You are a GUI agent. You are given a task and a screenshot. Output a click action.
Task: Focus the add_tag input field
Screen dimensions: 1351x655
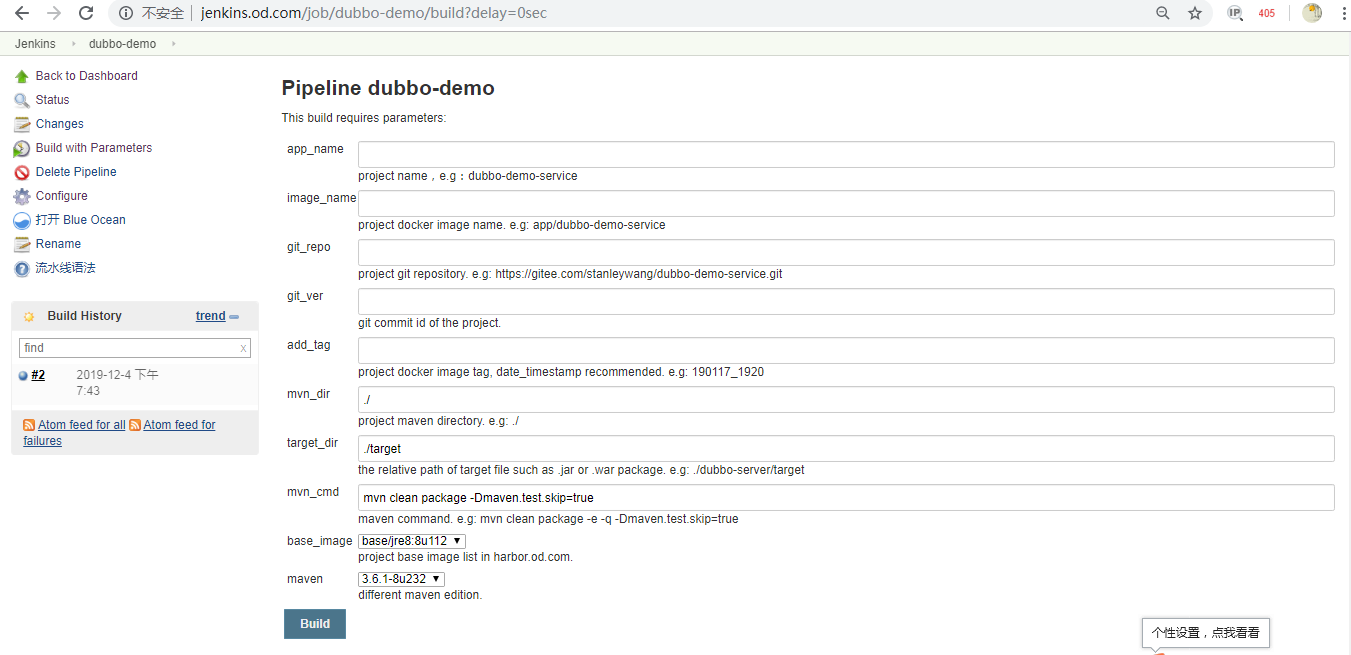coord(846,350)
